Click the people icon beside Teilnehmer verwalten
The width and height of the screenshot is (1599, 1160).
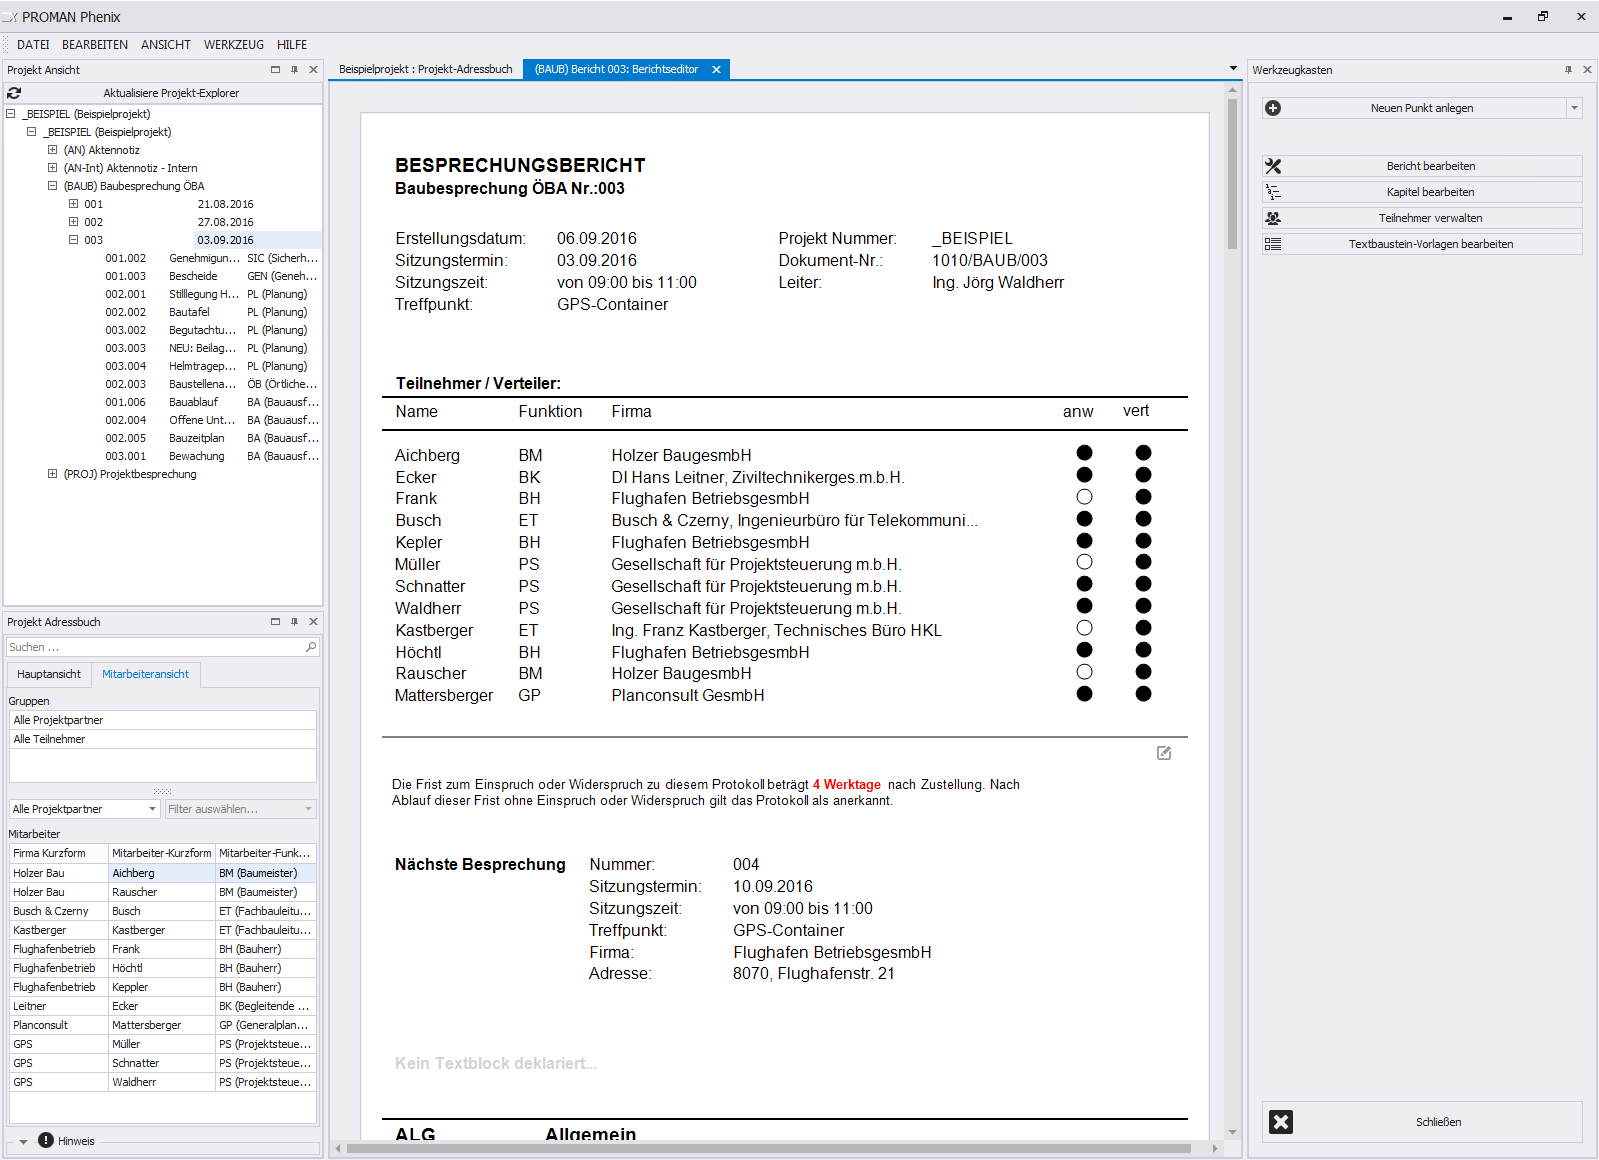[x=1273, y=218]
